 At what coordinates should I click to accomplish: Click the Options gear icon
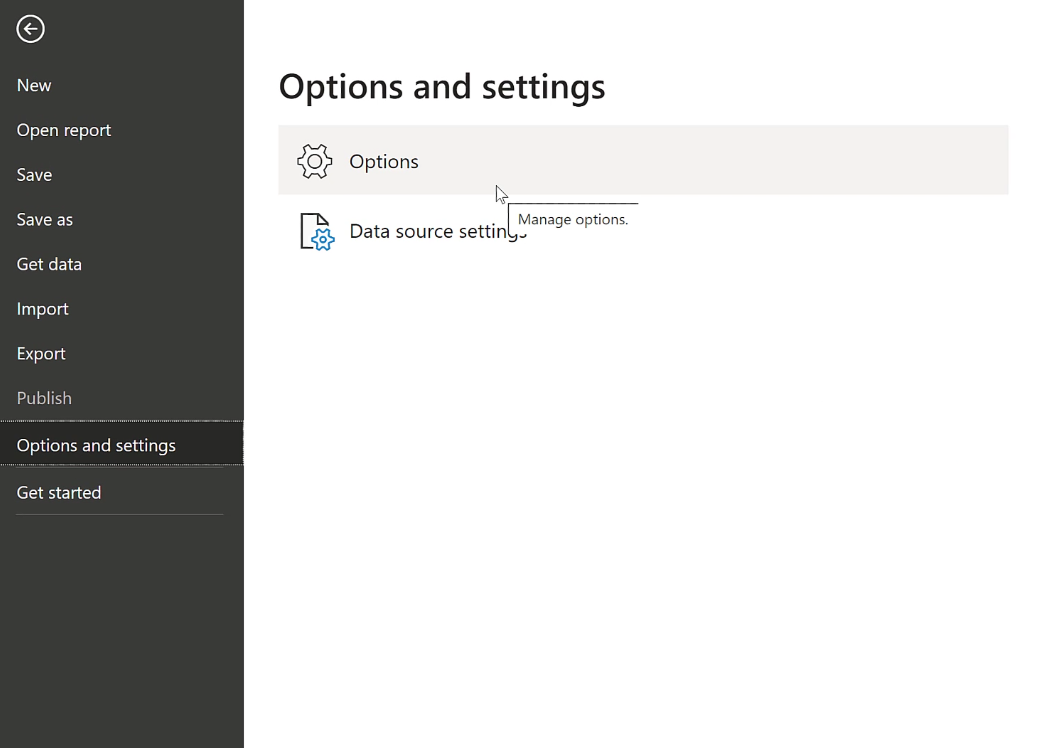click(x=315, y=161)
